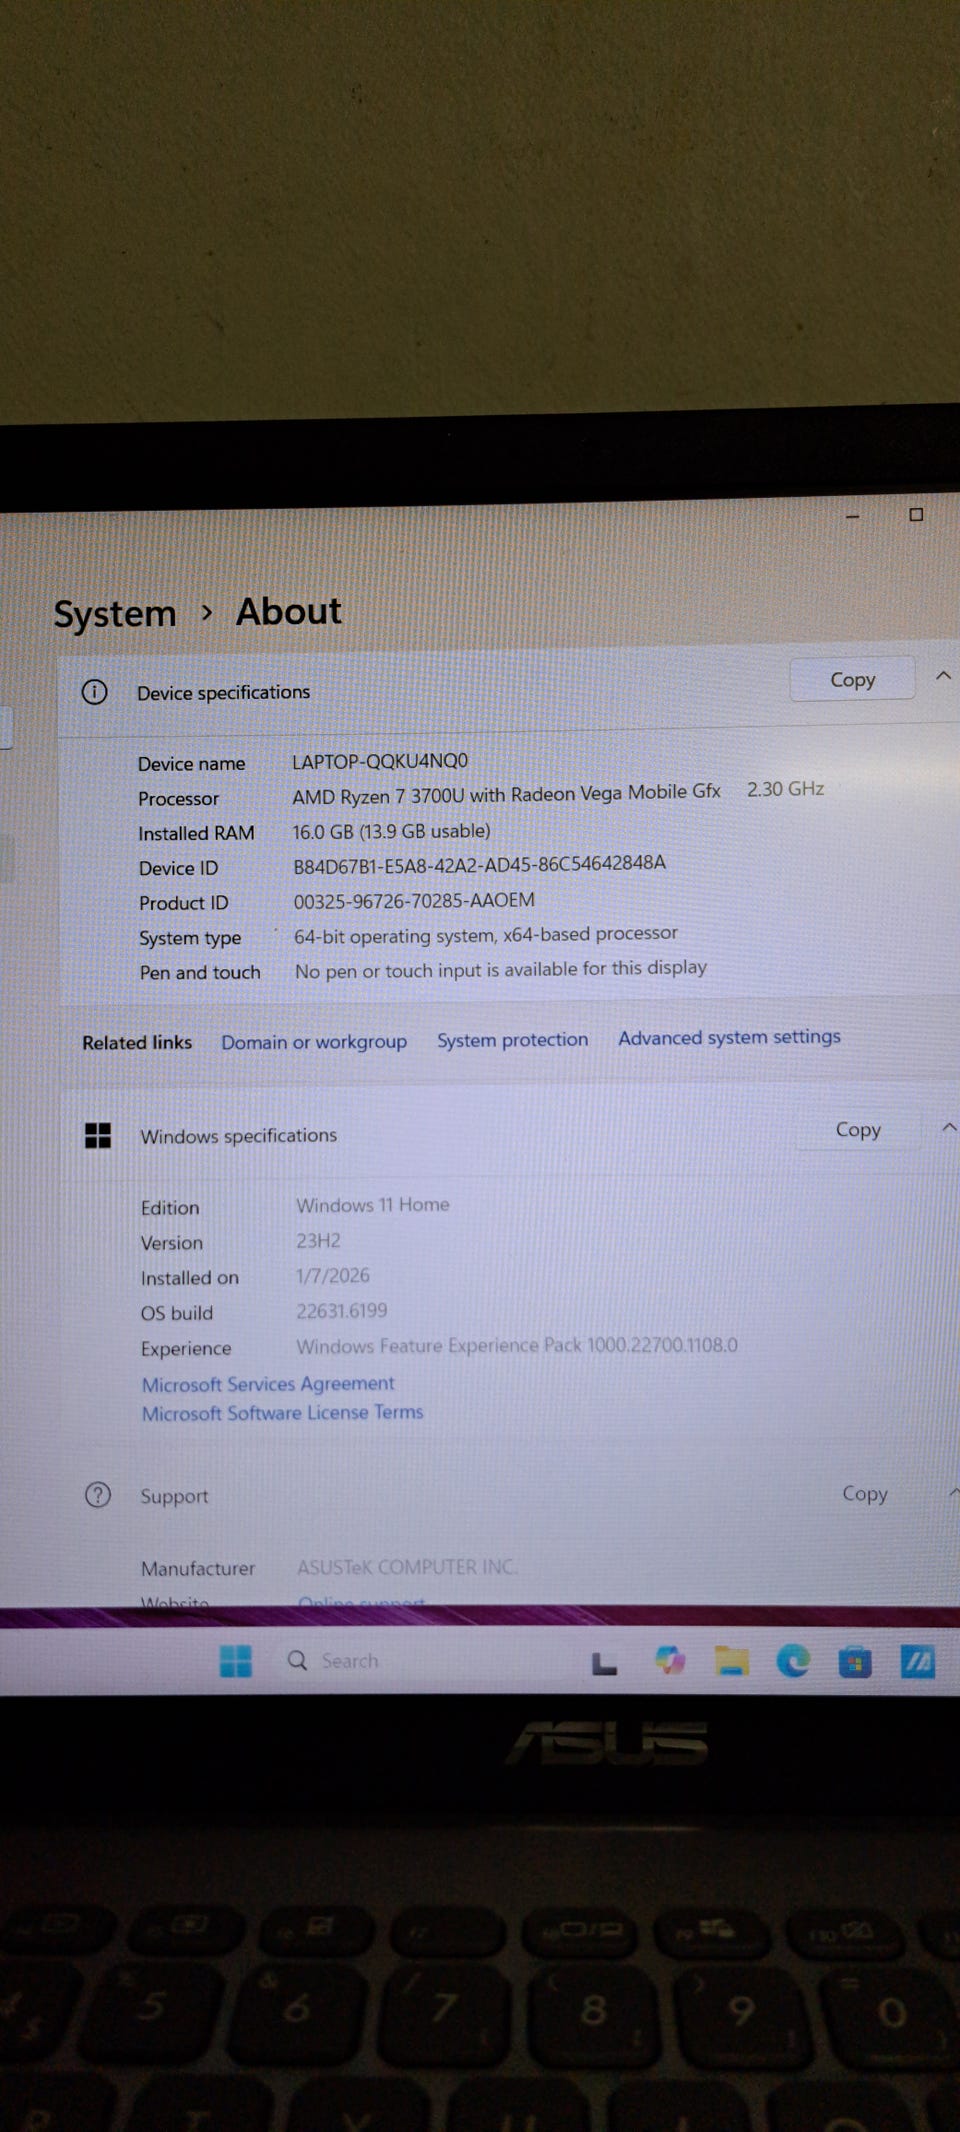Viewport: 960px width, 2132px height.
Task: Open File Explorer from taskbar
Action: tap(732, 1661)
